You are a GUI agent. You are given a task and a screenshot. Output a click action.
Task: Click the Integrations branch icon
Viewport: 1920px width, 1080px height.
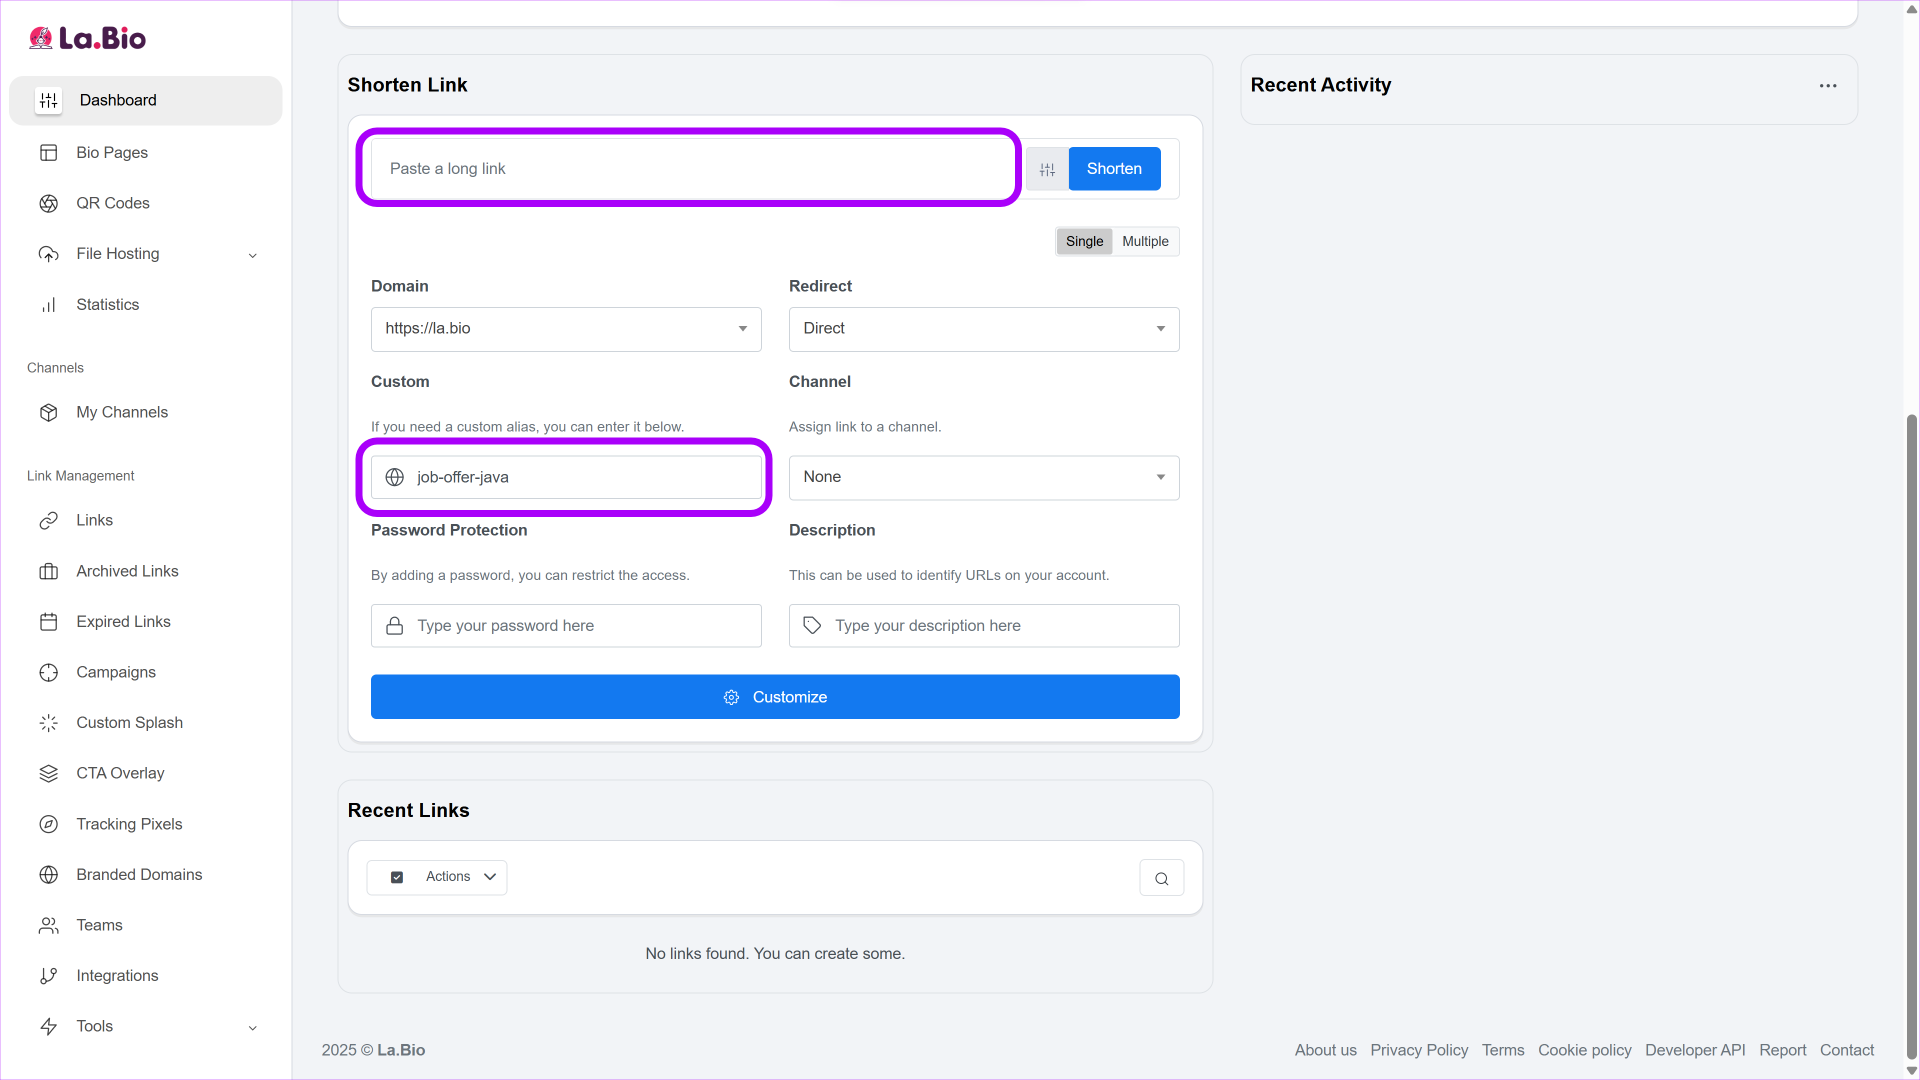click(48, 976)
